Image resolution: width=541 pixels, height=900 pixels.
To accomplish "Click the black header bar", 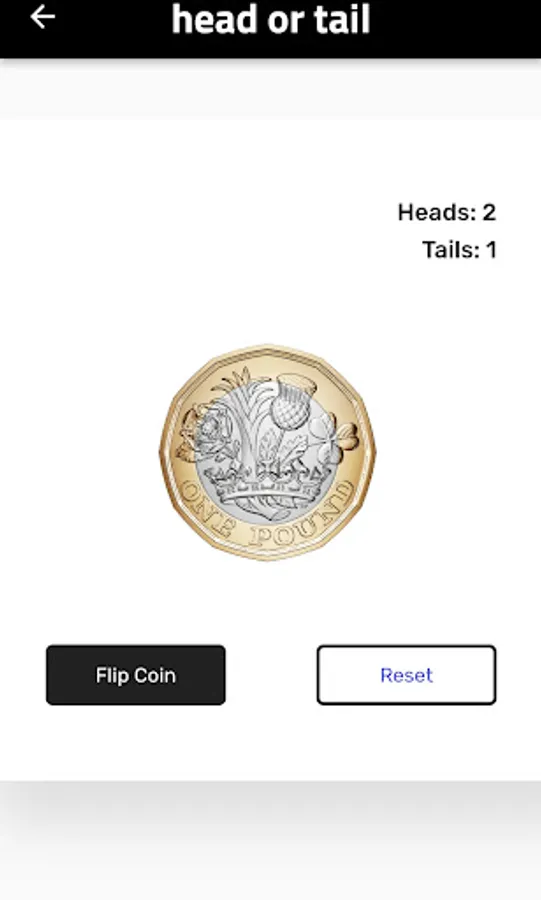I will (x=270, y=29).
